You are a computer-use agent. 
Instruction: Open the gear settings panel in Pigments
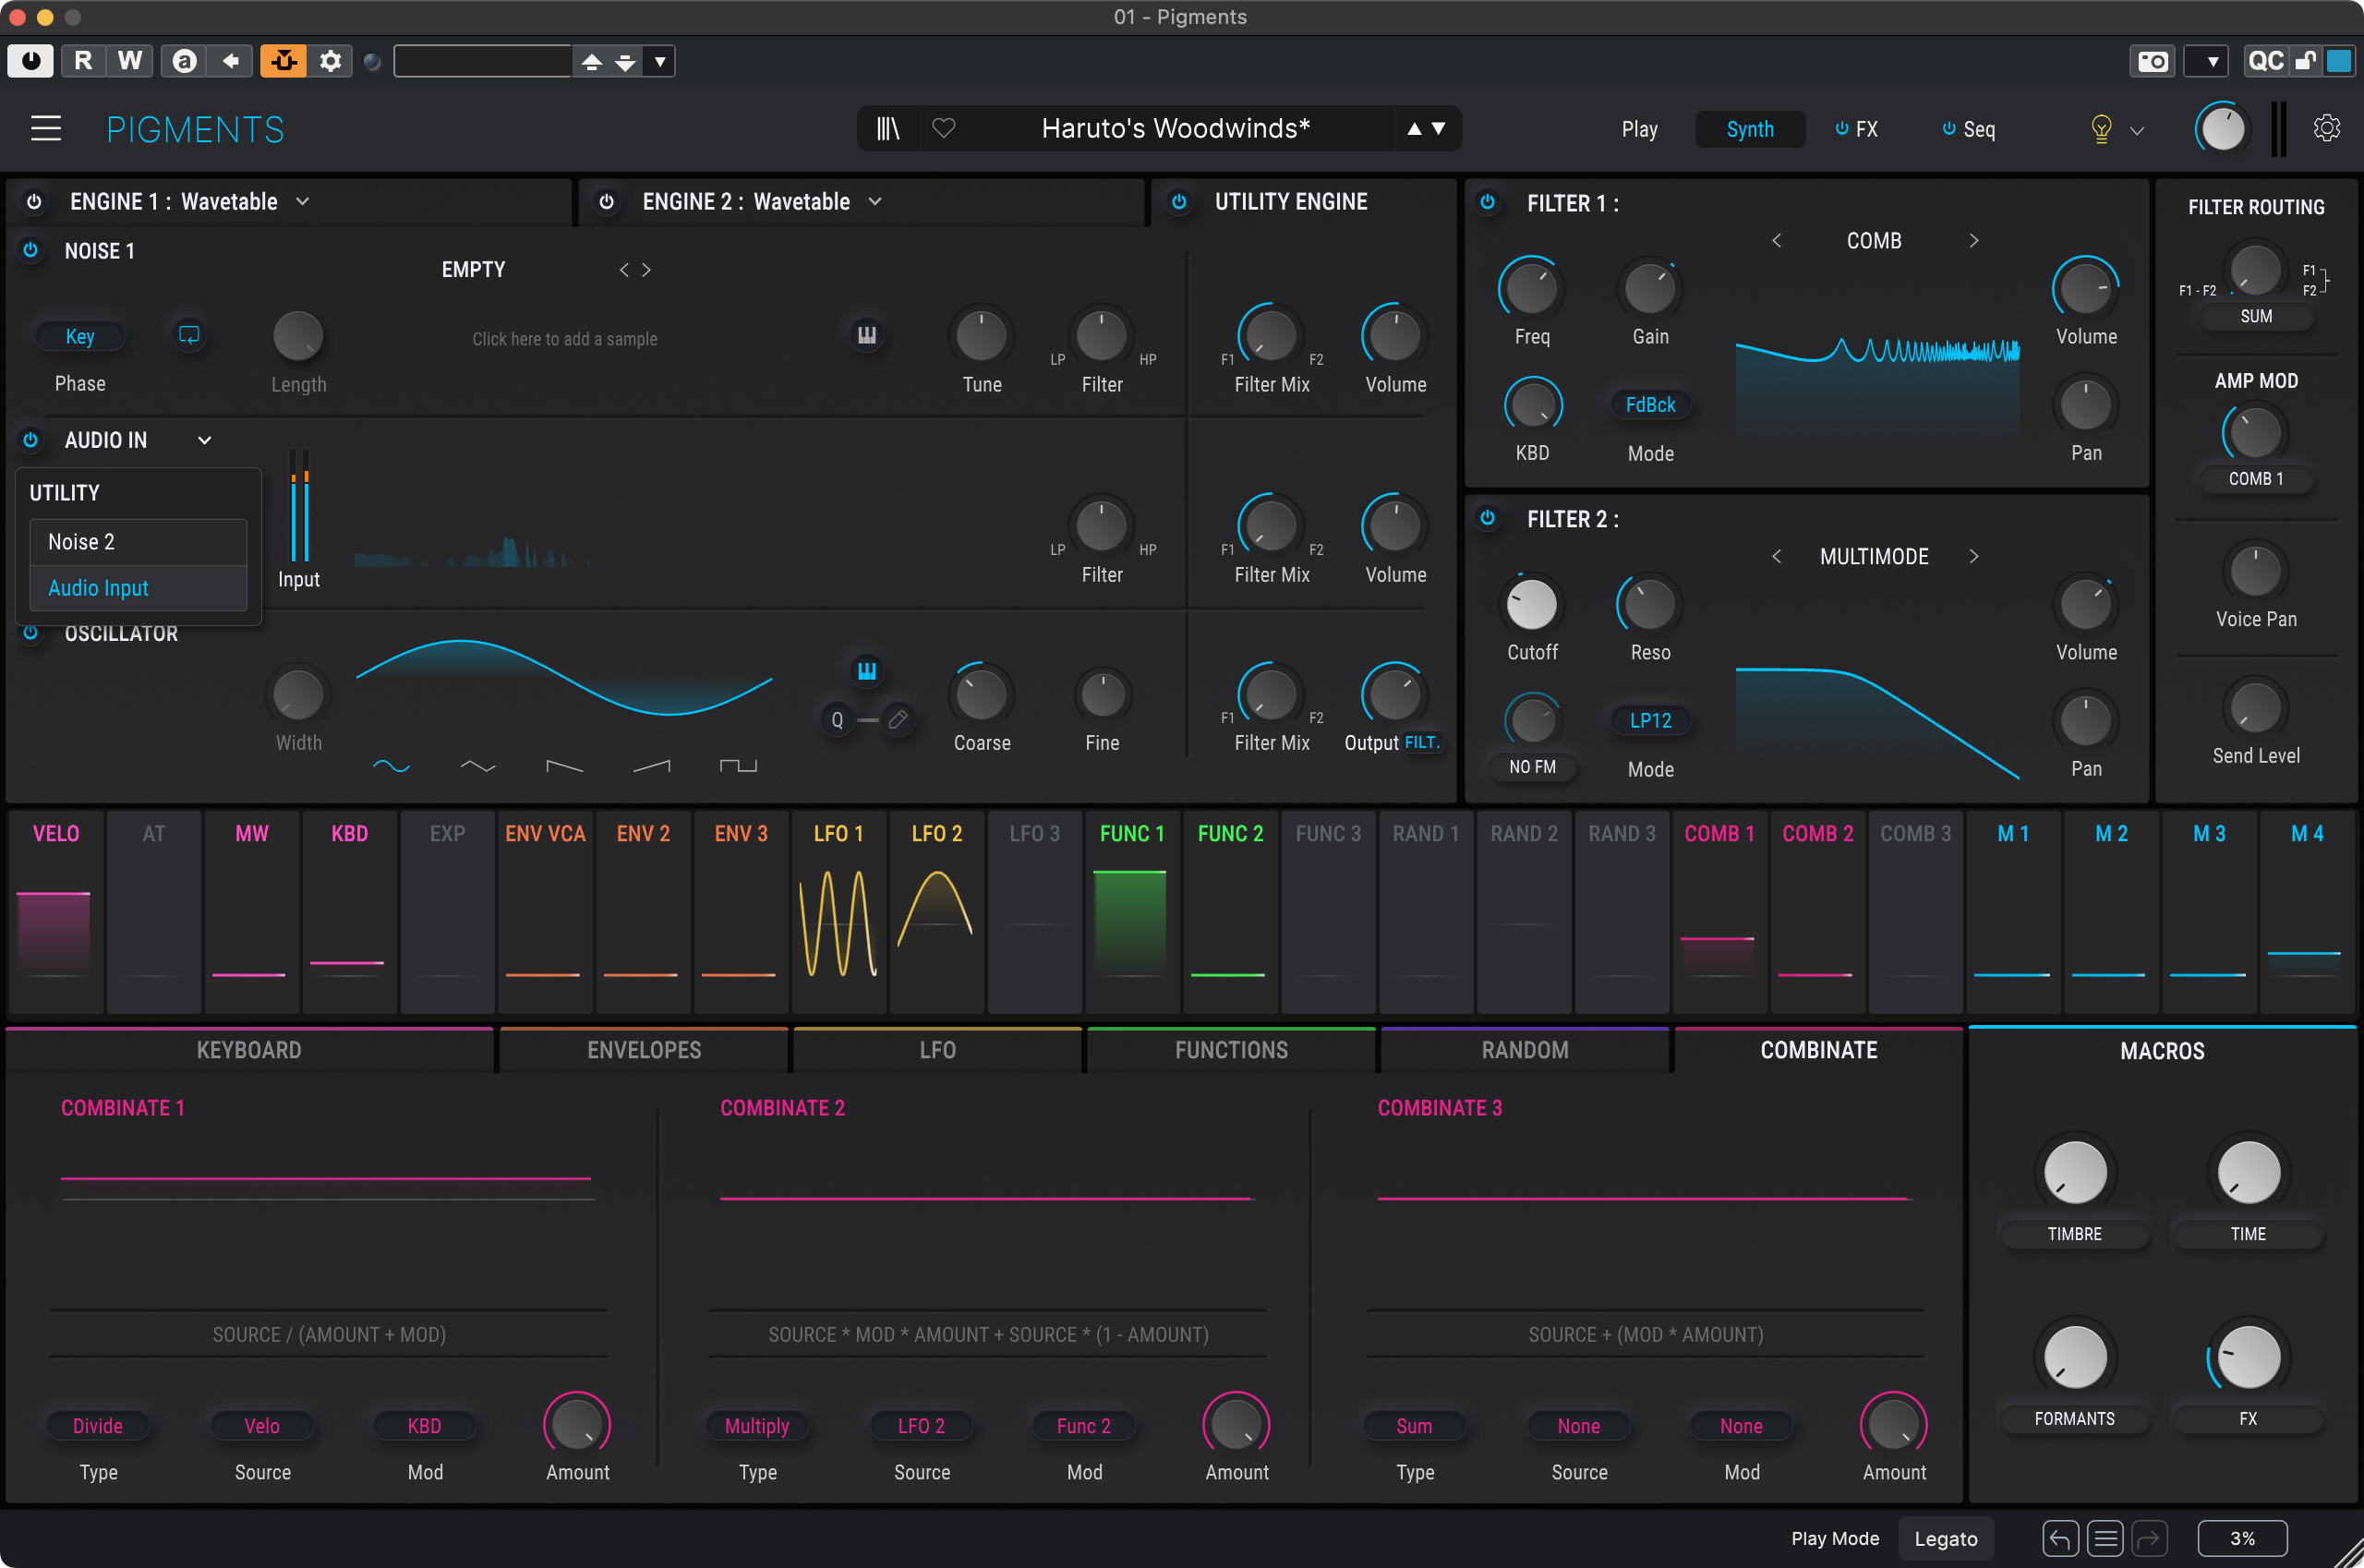click(x=2326, y=128)
